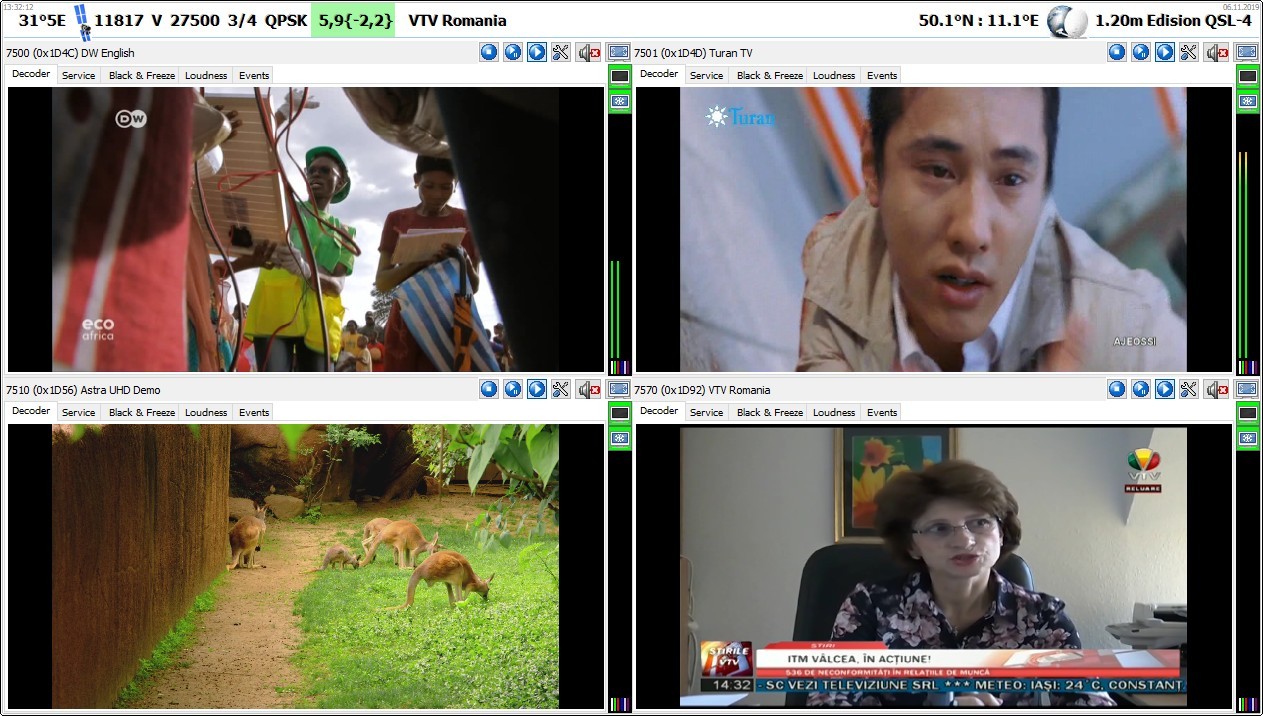Expand Astra UHD Demo to fullscreen view
1263x716 pixels.
(x=619, y=389)
